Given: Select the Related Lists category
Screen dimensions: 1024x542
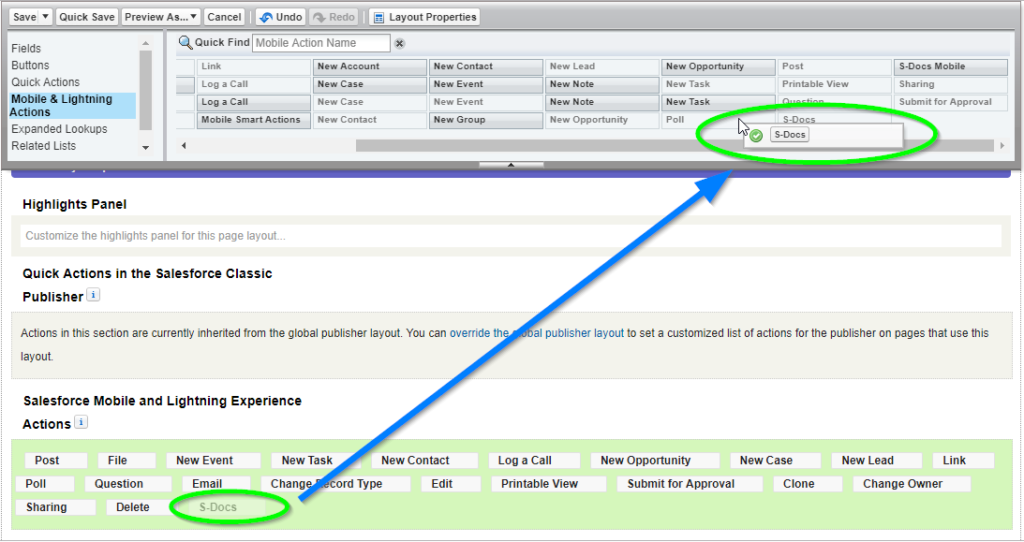Looking at the screenshot, I should (x=43, y=146).
